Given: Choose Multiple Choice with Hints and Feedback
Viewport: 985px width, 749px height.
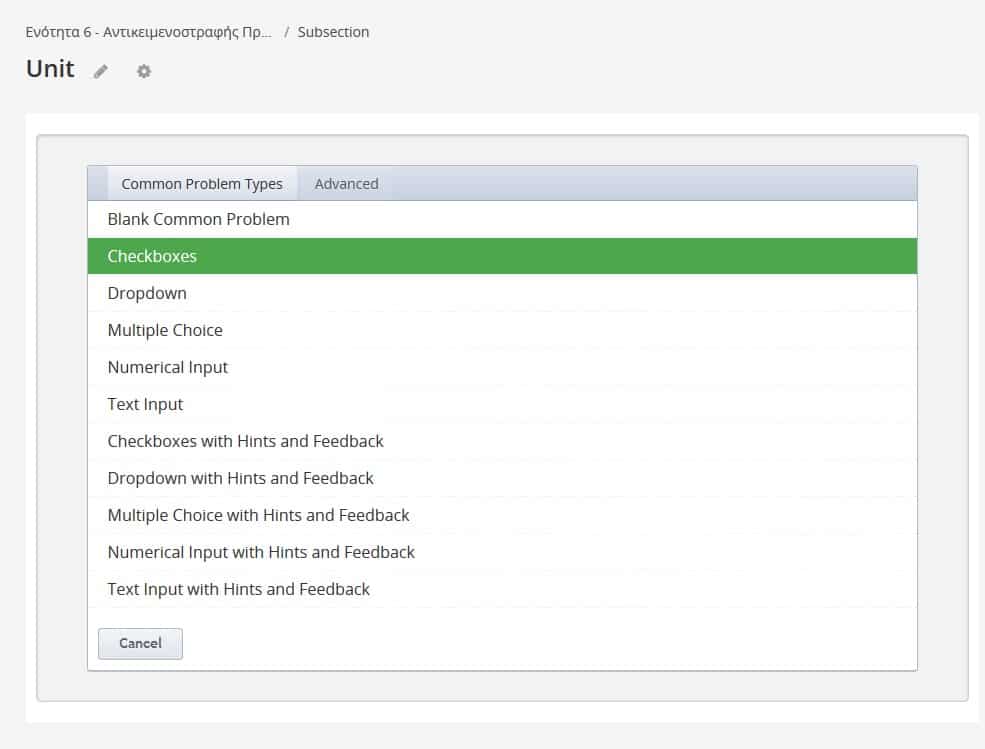Looking at the screenshot, I should point(502,516).
